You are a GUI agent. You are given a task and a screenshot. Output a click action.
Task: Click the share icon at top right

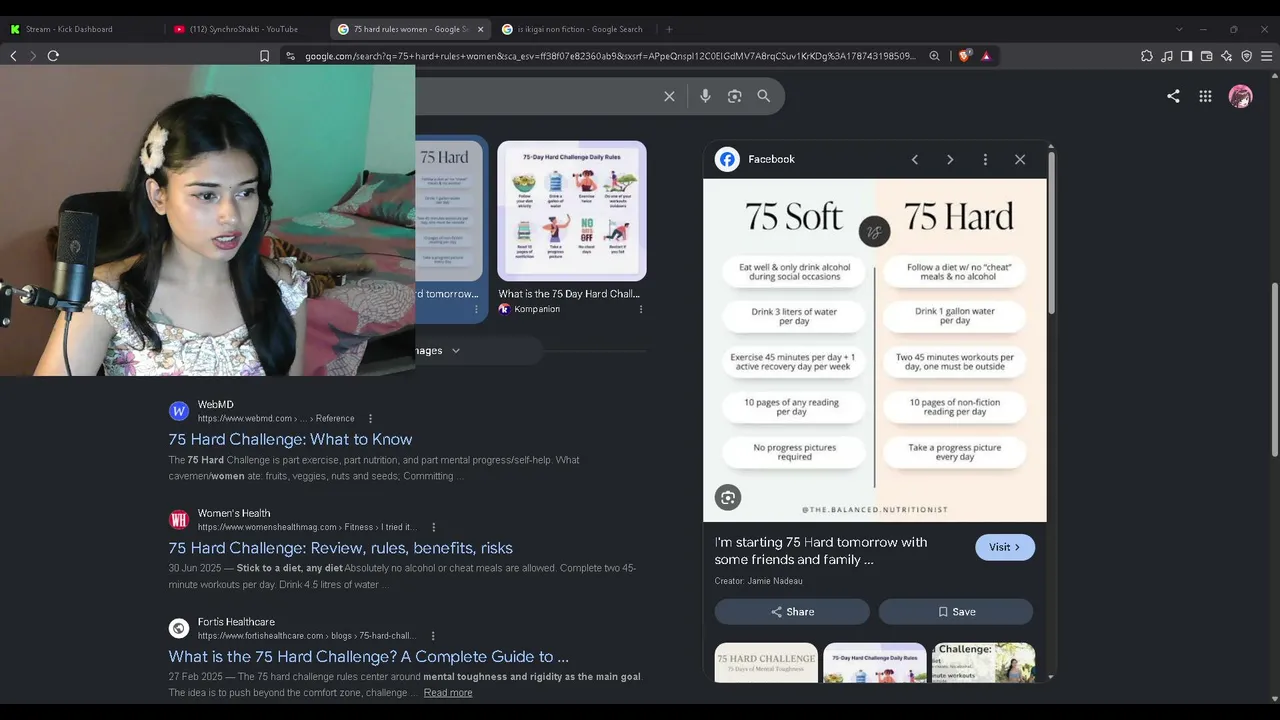[1173, 96]
